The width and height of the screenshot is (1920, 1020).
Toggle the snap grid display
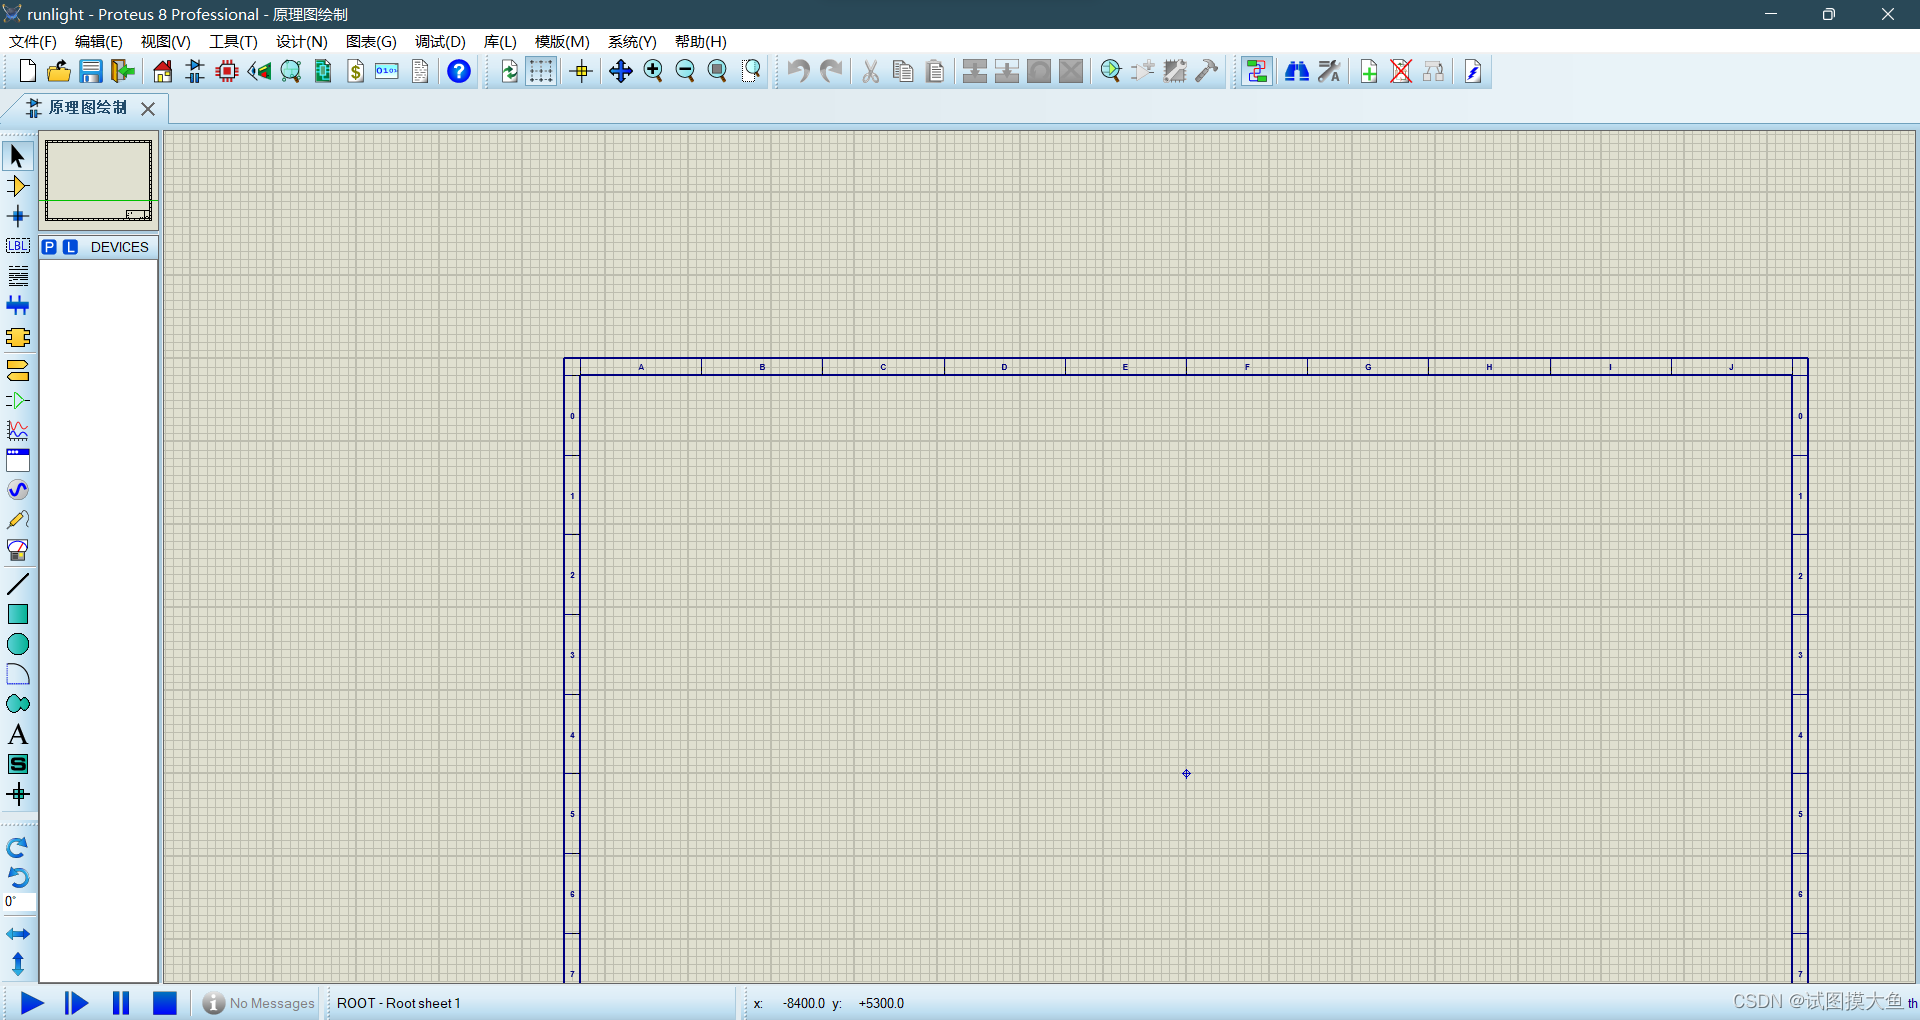pos(541,71)
